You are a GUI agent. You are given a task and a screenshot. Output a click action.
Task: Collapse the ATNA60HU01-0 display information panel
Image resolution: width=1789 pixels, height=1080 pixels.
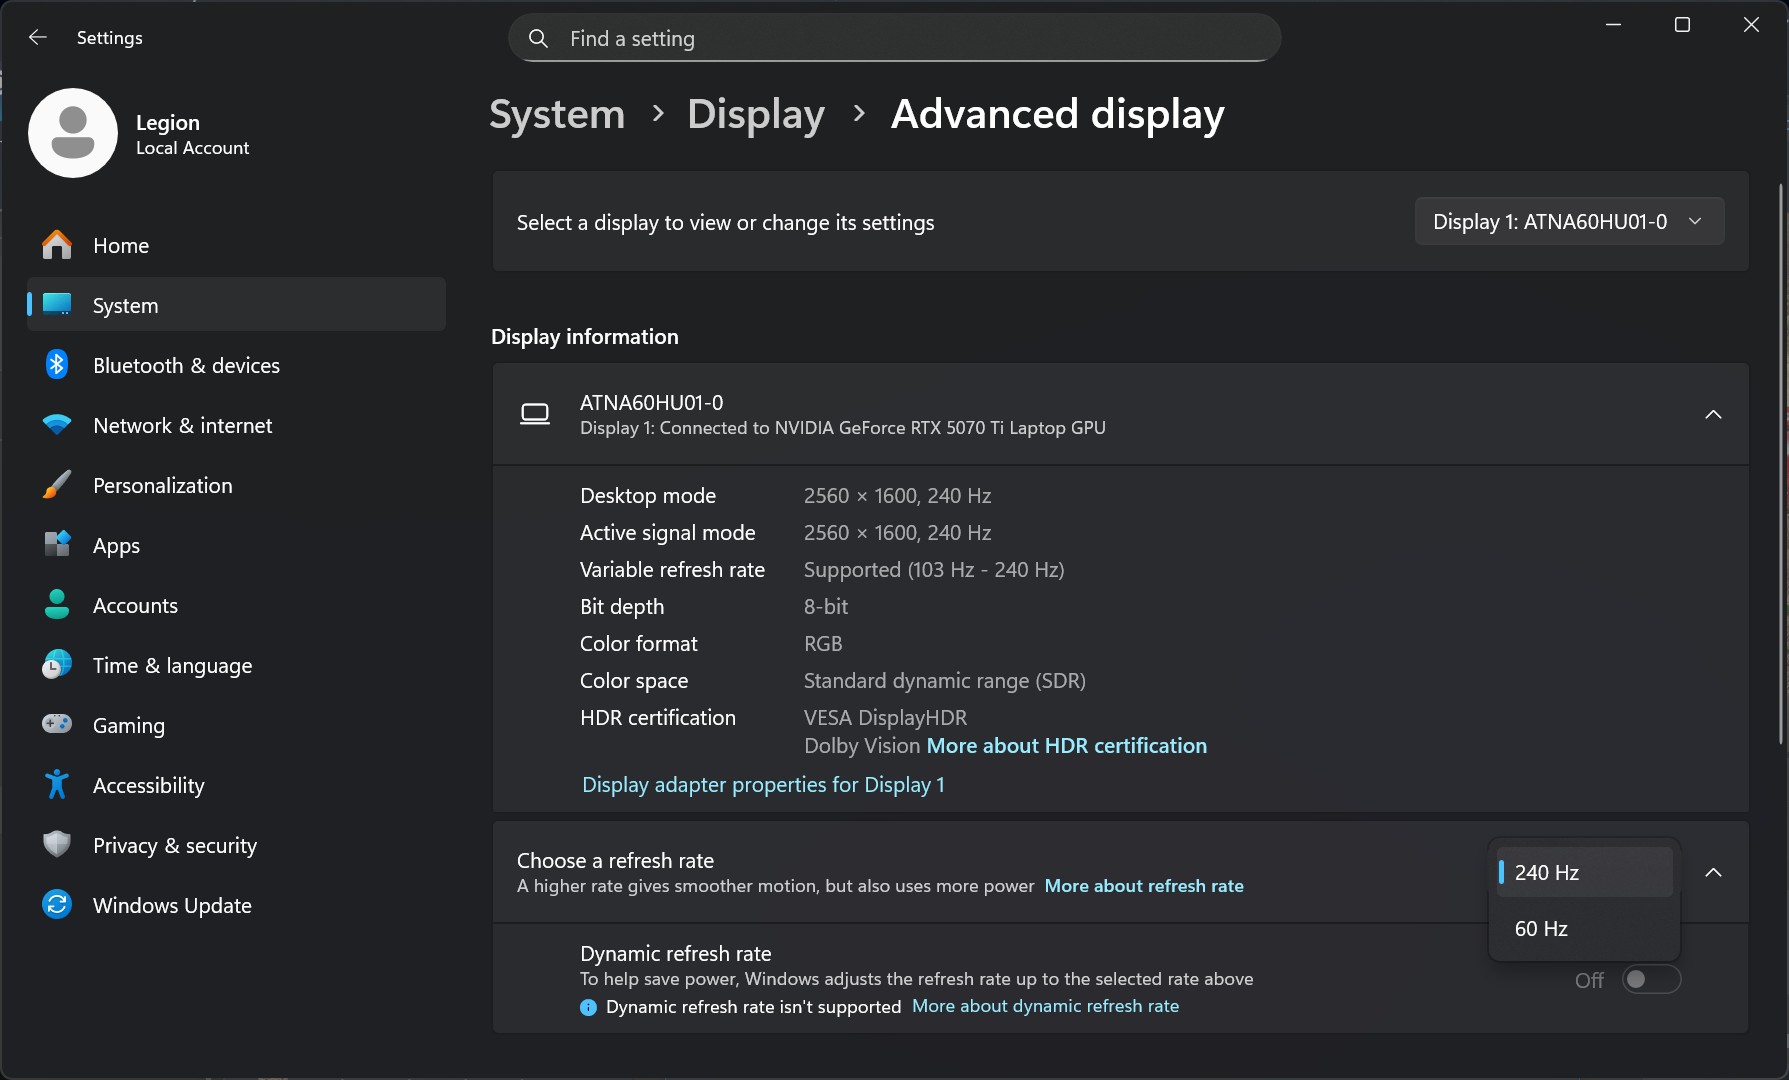(1712, 414)
